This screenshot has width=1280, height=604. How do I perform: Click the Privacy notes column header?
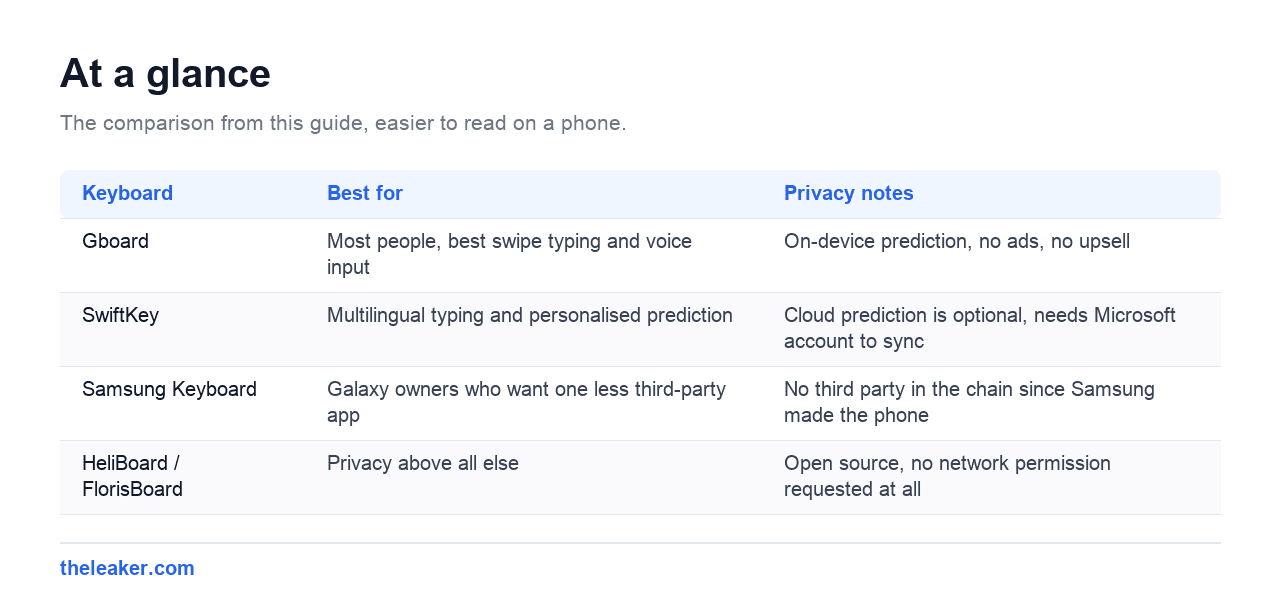point(849,193)
